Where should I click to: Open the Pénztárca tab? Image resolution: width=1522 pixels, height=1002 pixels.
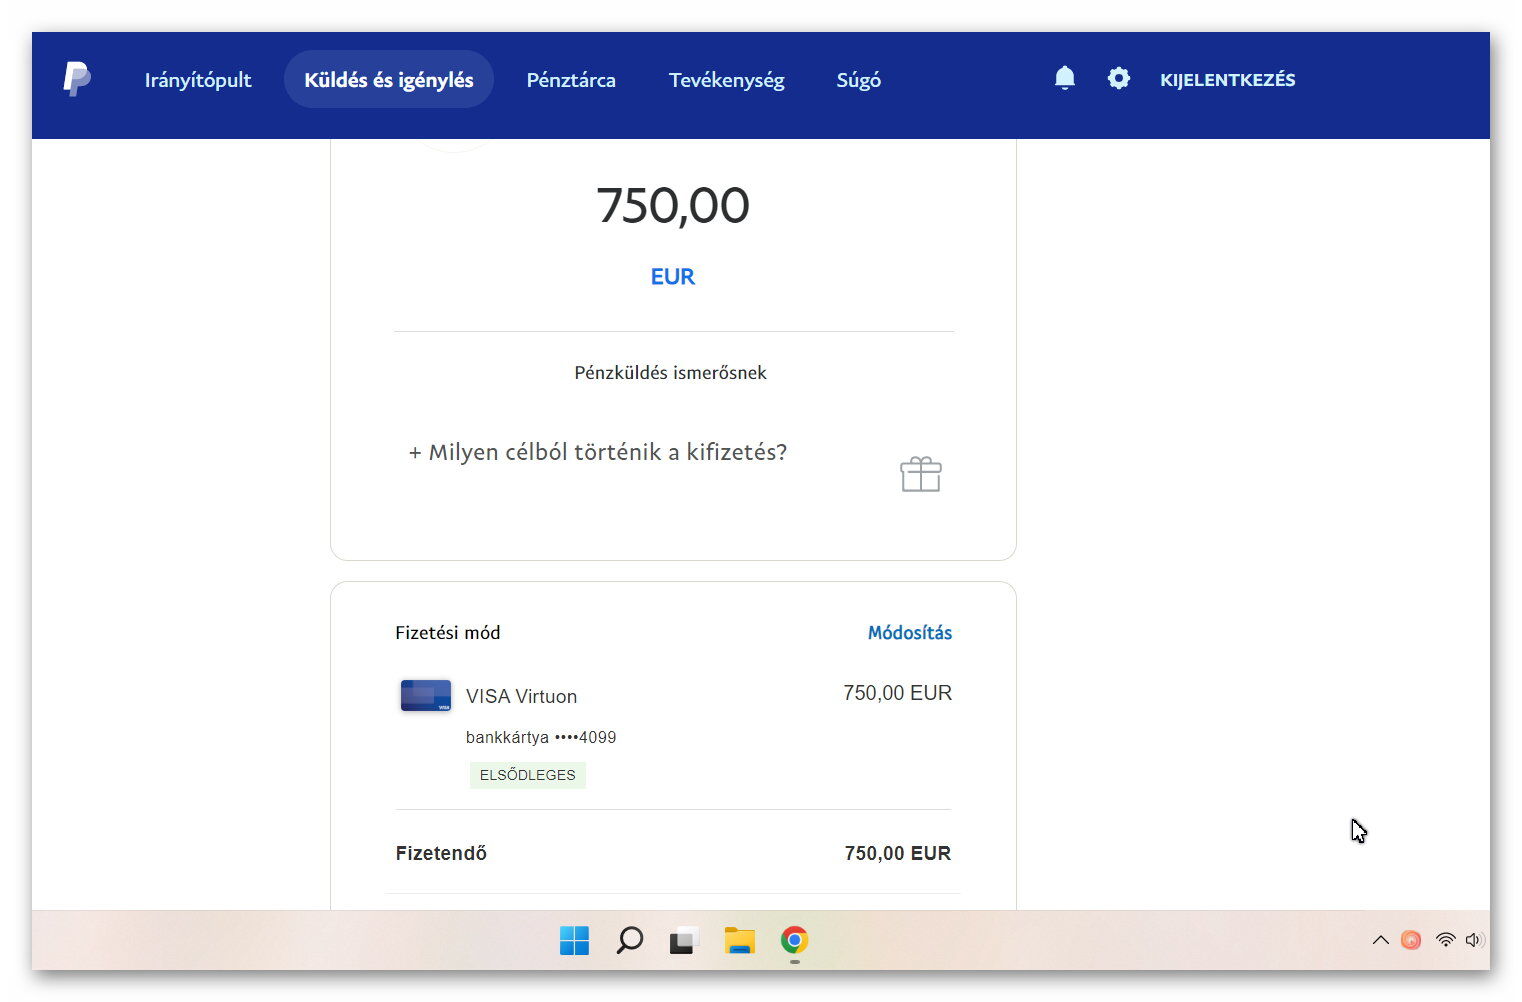[x=571, y=80]
